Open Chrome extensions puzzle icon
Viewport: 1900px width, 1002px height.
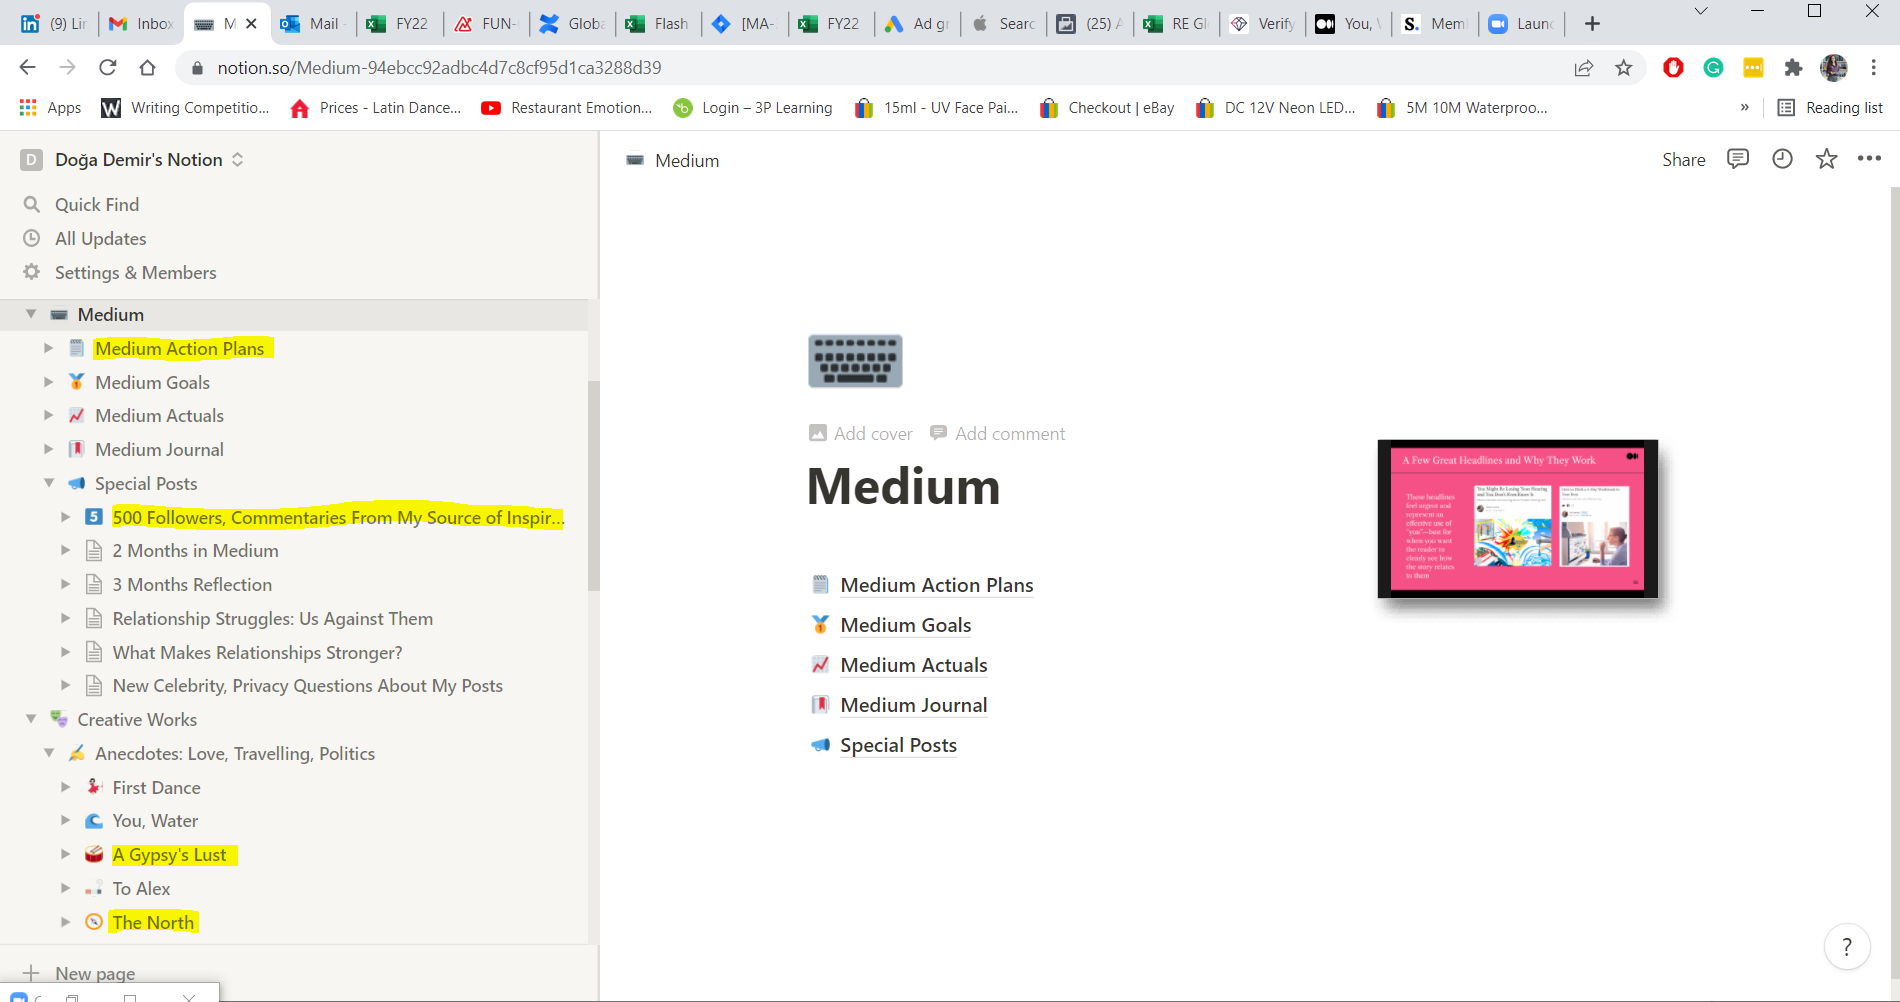(x=1793, y=67)
